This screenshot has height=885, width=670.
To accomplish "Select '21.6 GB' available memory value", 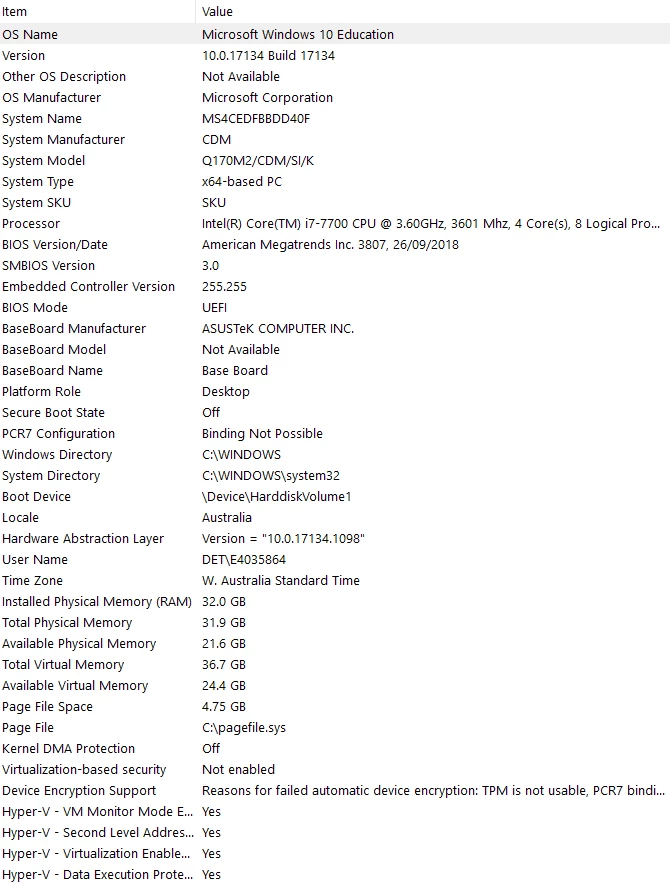I will pyautogui.click(x=224, y=643).
